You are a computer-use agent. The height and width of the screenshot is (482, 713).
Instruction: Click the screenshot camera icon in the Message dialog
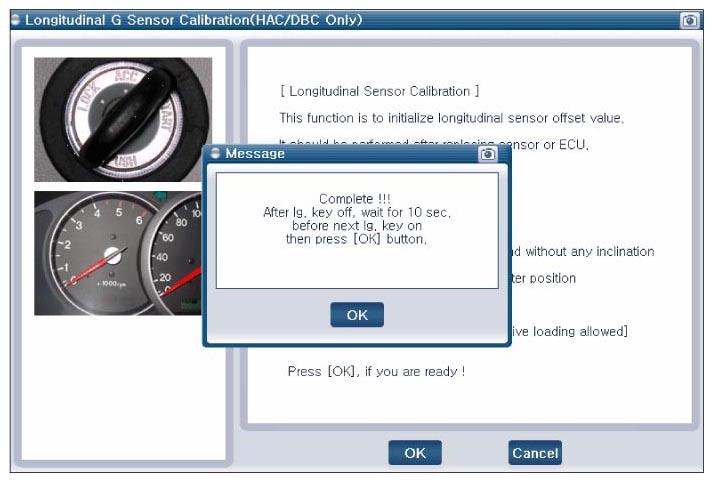point(487,154)
